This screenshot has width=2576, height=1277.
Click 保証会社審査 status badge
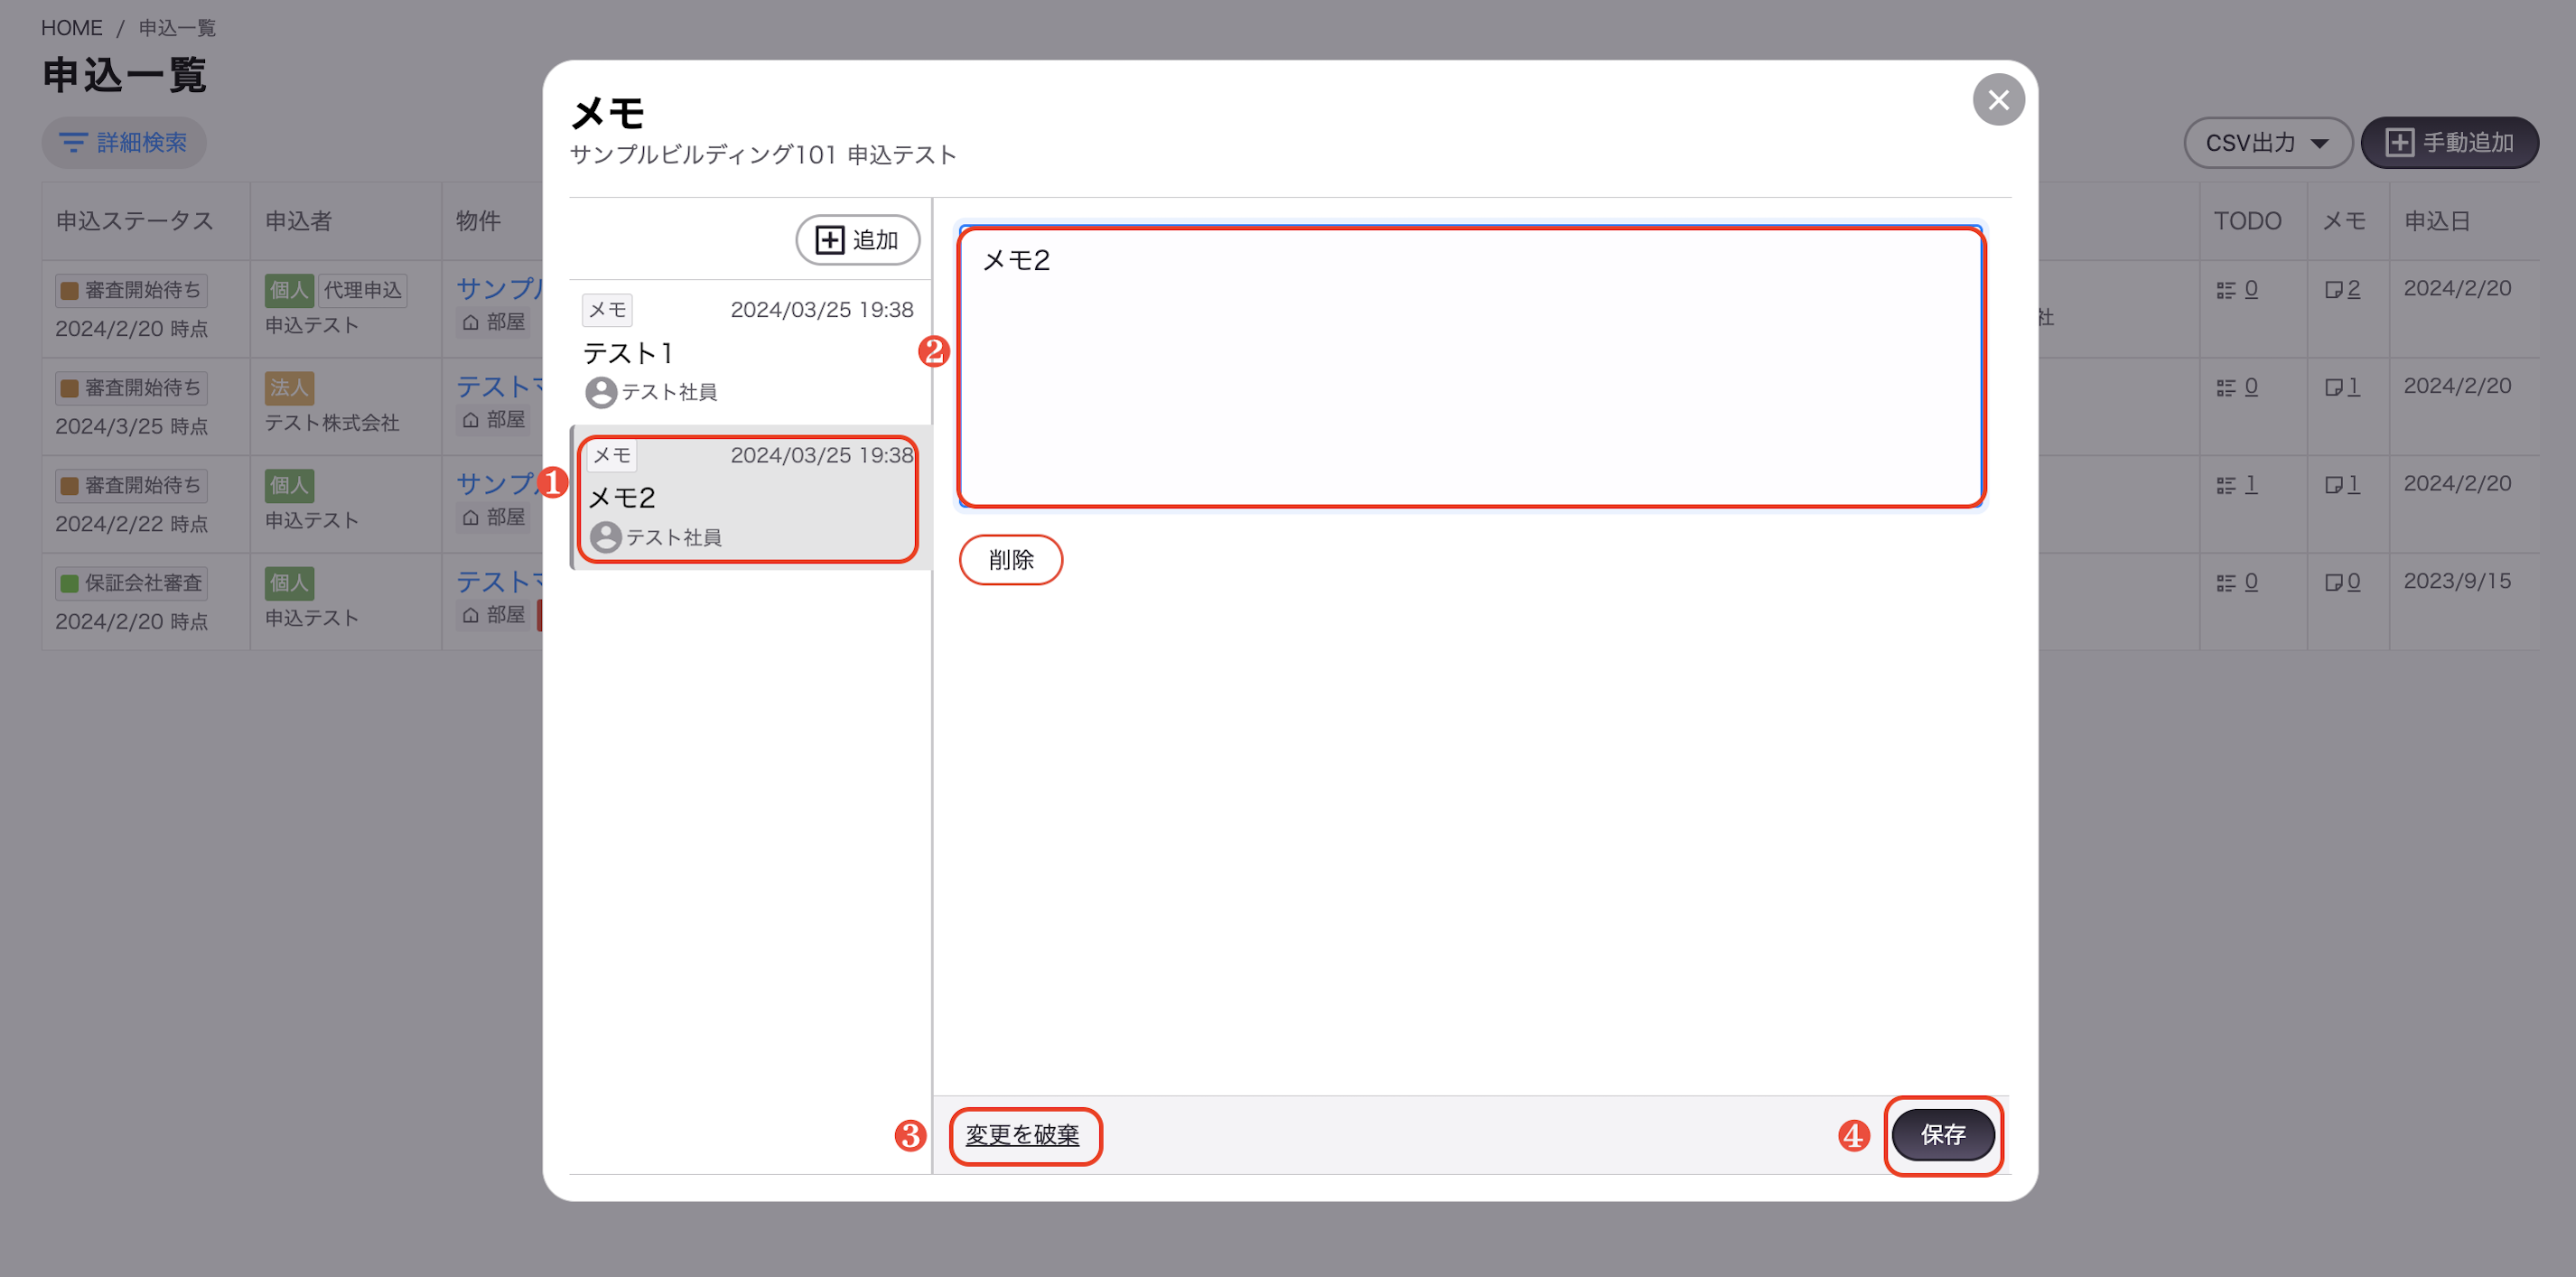pos(131,583)
